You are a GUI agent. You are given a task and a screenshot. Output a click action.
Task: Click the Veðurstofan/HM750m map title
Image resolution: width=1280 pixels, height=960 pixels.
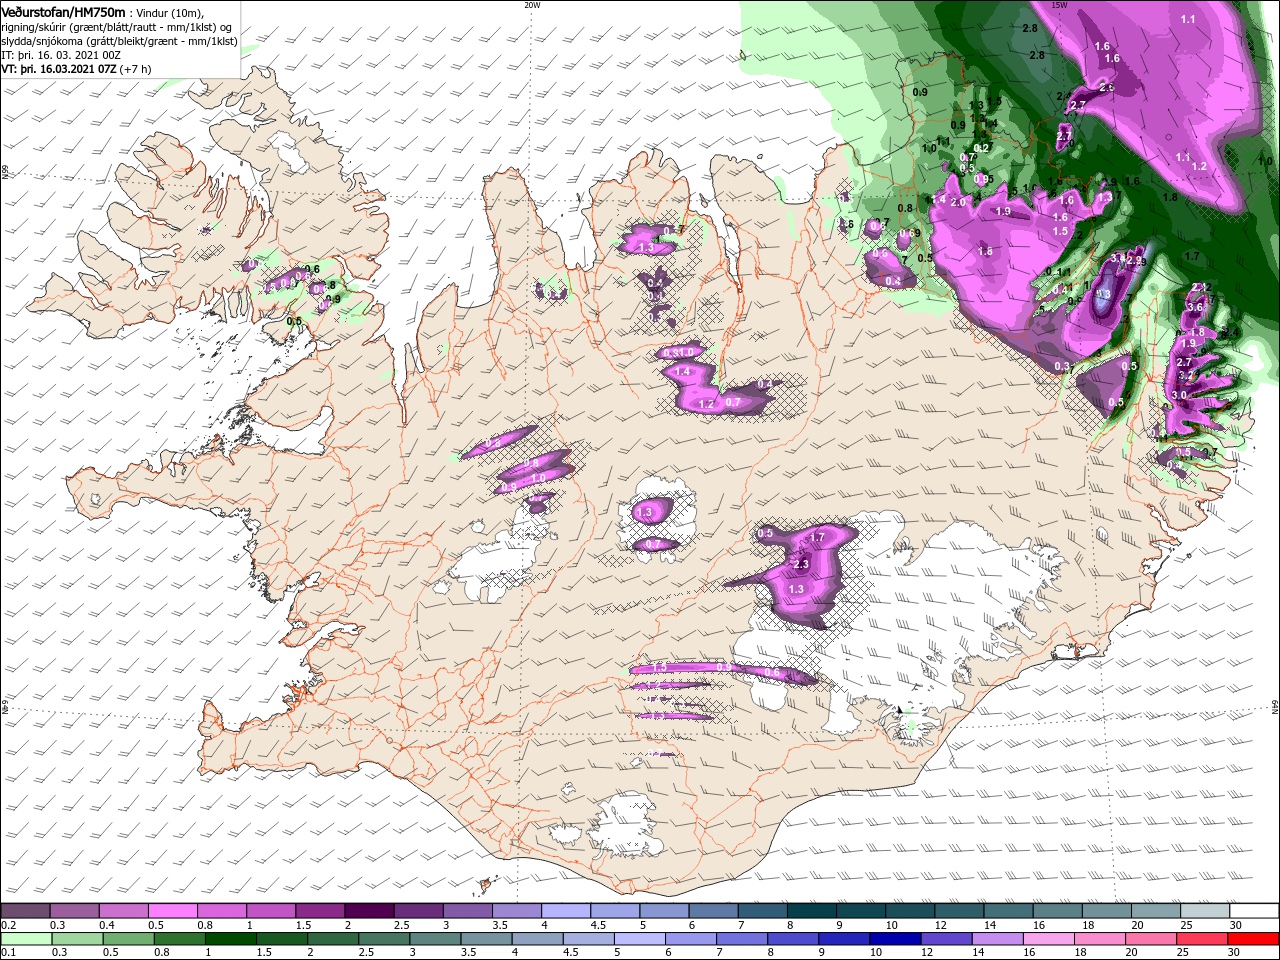[63, 11]
